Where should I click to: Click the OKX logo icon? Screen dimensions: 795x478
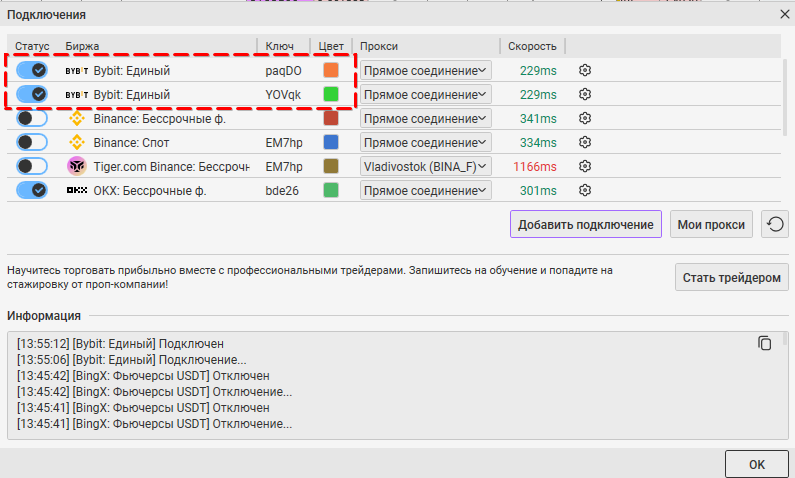(x=77, y=190)
